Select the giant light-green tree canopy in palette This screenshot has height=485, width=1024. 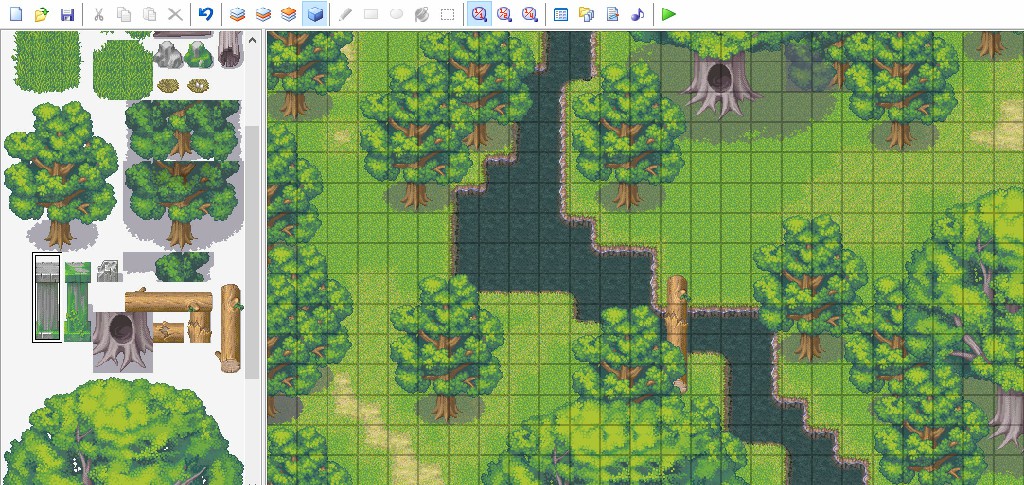(x=124, y=432)
